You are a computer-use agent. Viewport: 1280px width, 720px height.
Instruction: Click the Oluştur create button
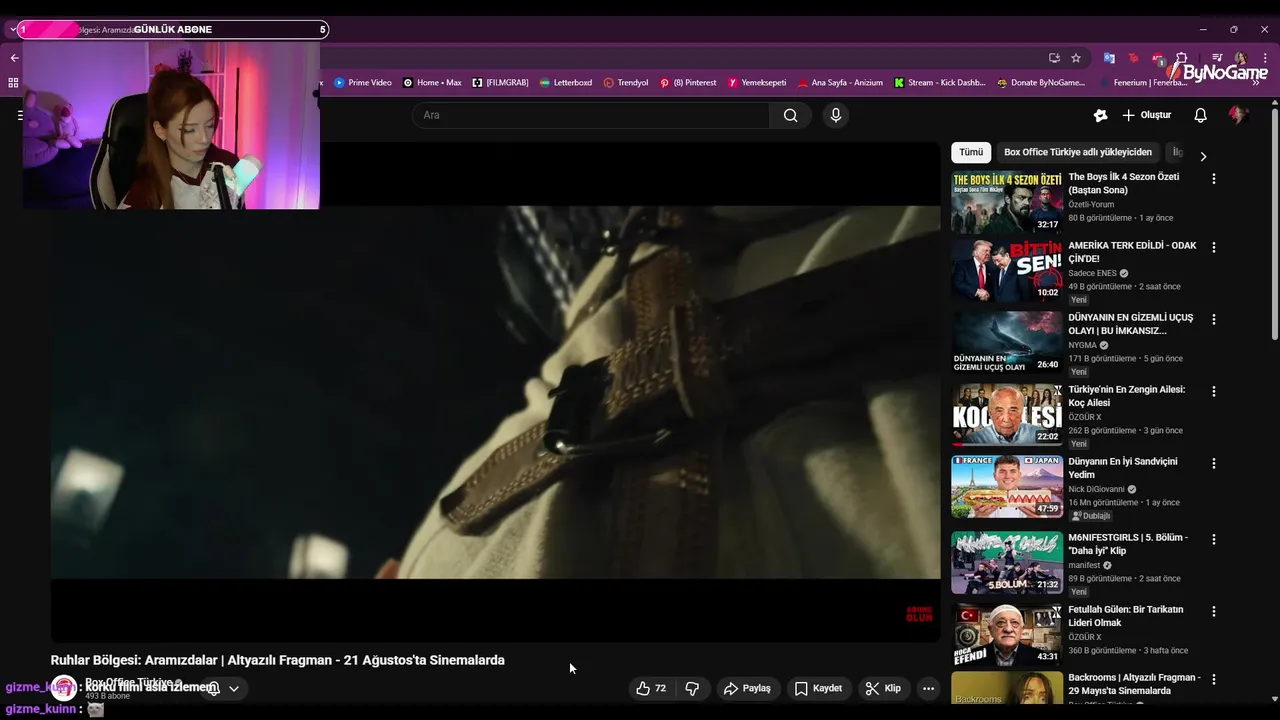pos(1146,115)
